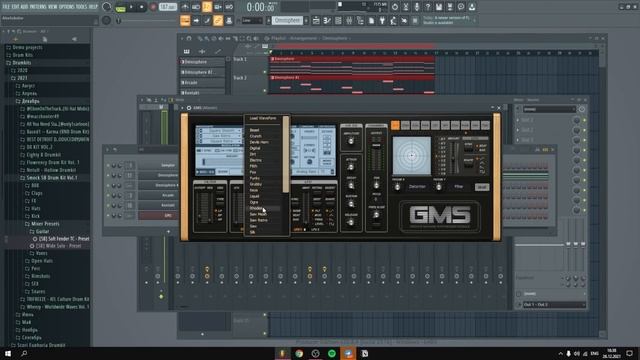
Task: Click the ENG language indicator in system tray
Action: [594, 353]
